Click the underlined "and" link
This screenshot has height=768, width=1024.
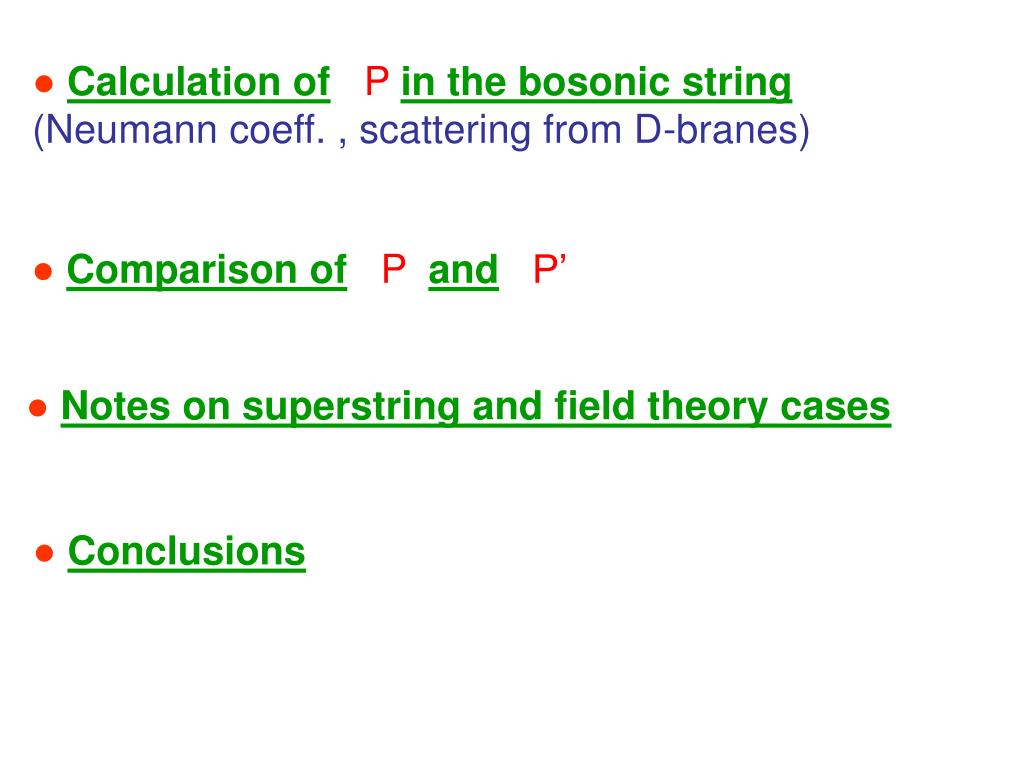tap(463, 270)
